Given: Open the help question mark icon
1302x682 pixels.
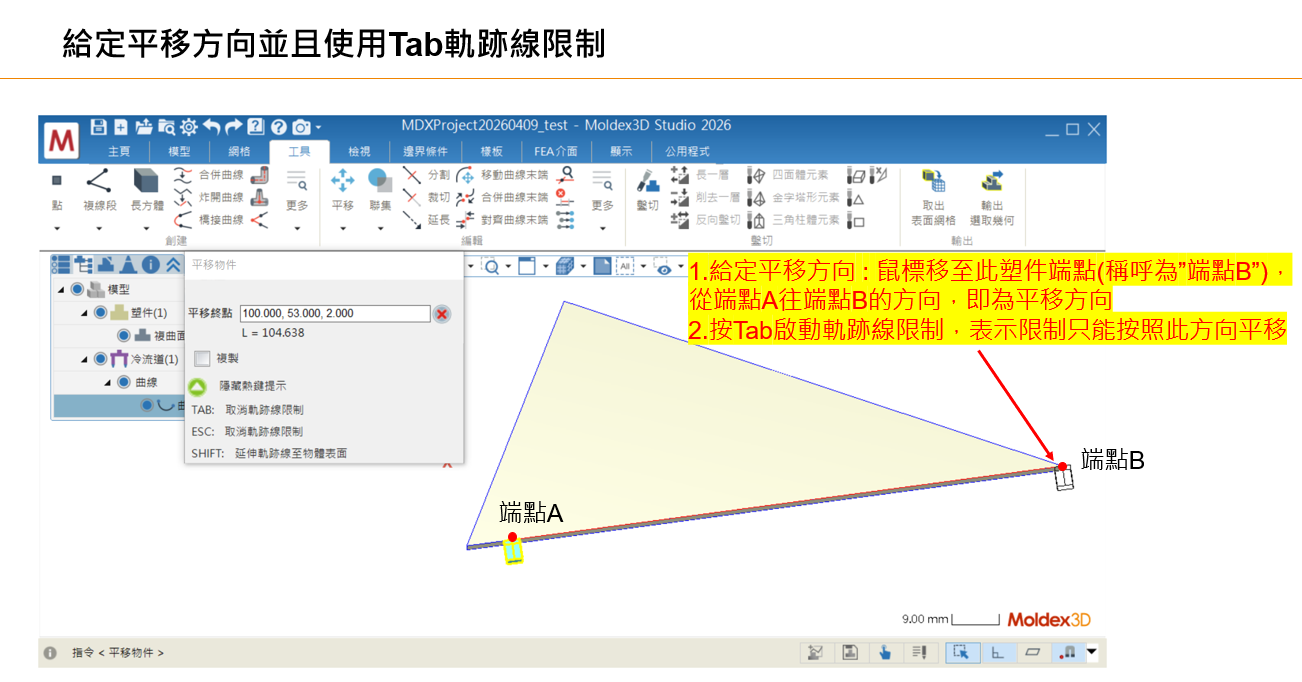Looking at the screenshot, I should click(x=278, y=127).
